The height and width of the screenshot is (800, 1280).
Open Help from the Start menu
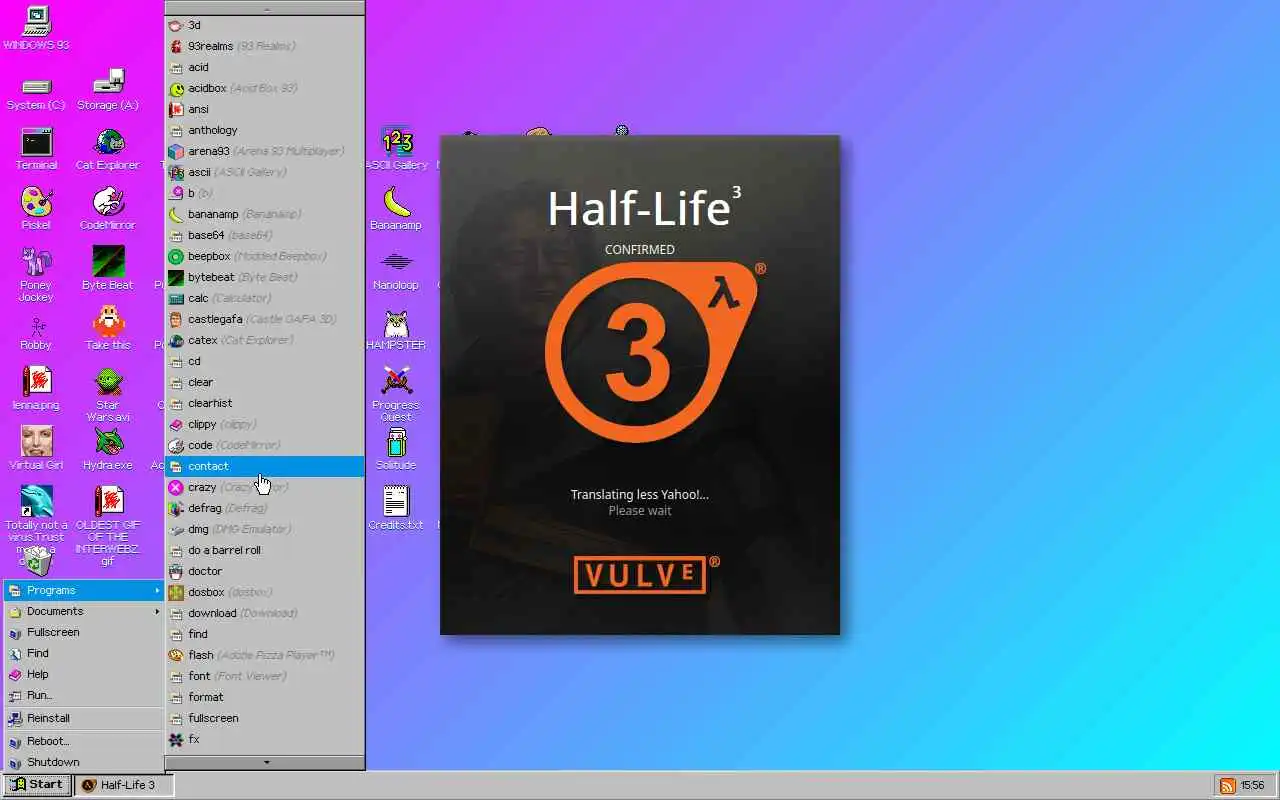coord(83,674)
